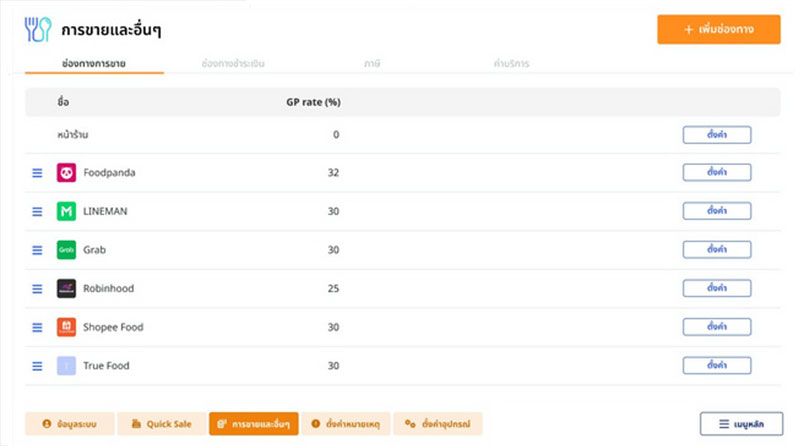Click the Shopee Food logo icon

[x=66, y=327]
